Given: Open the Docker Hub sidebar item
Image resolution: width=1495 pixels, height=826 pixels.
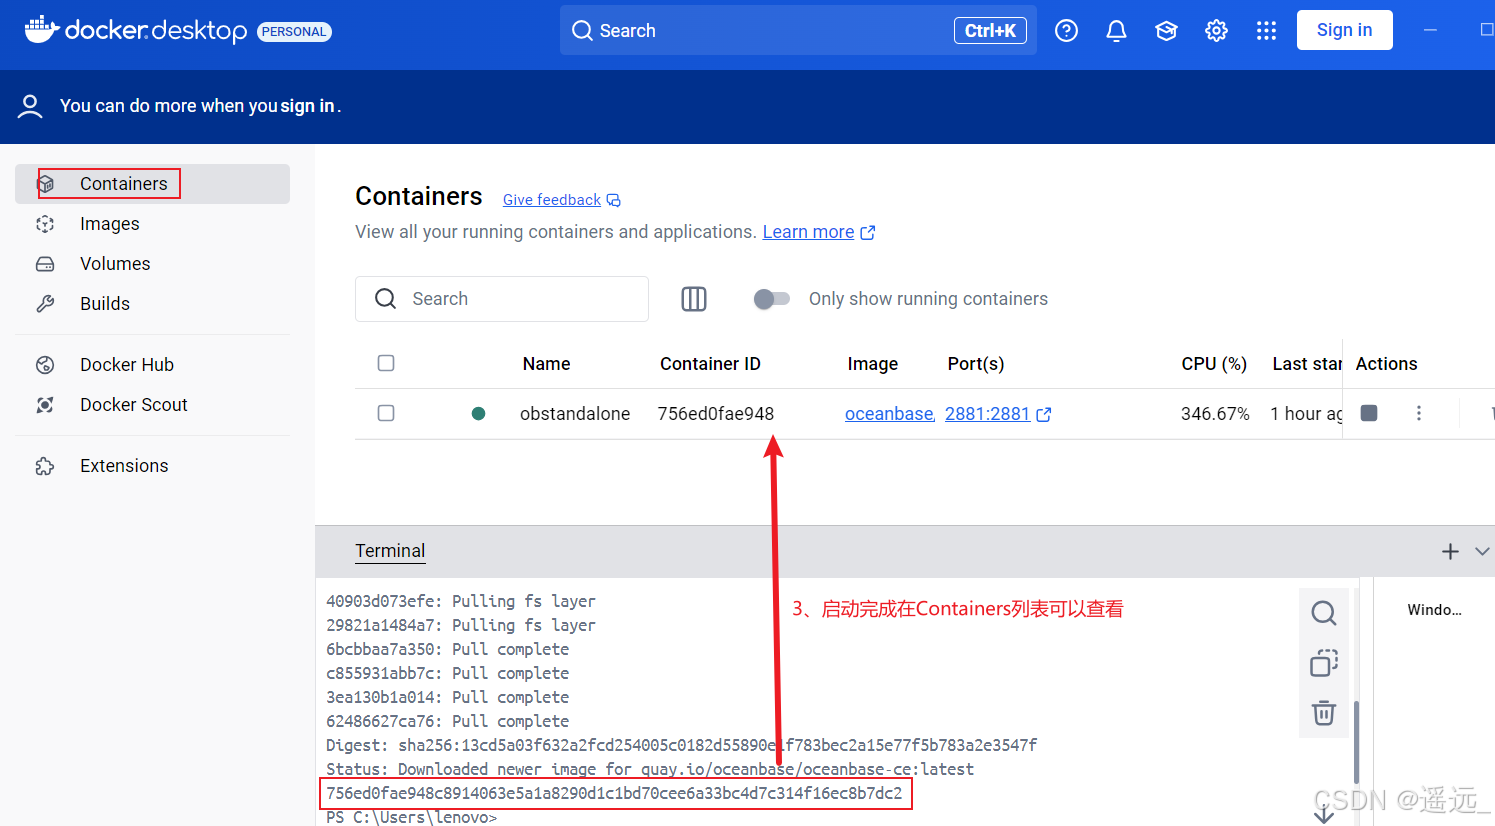Looking at the screenshot, I should [x=152, y=365].
